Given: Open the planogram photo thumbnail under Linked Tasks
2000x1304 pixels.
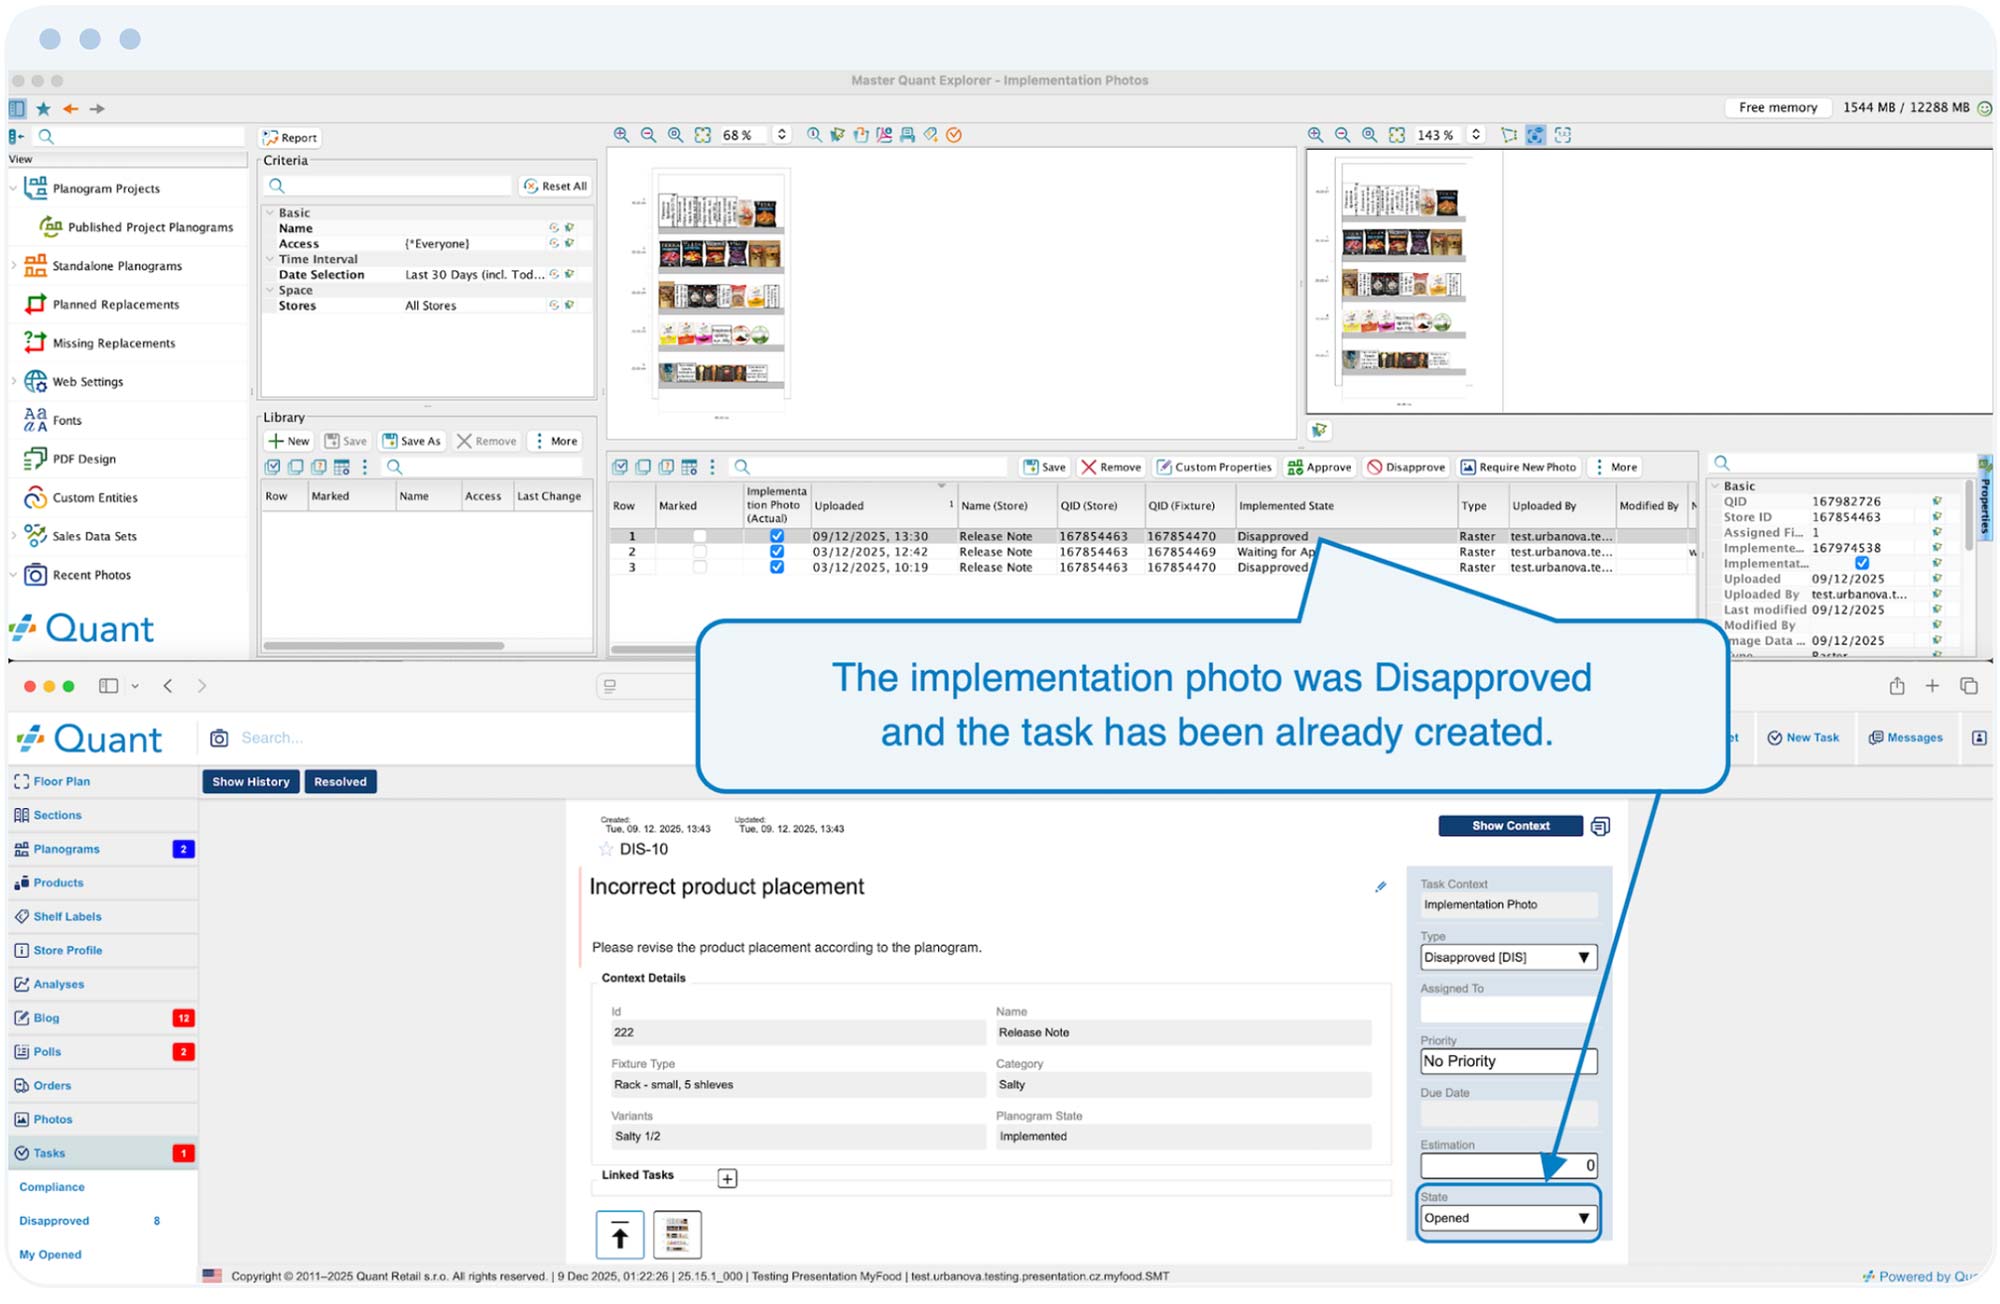Looking at the screenshot, I should pos(677,1235).
